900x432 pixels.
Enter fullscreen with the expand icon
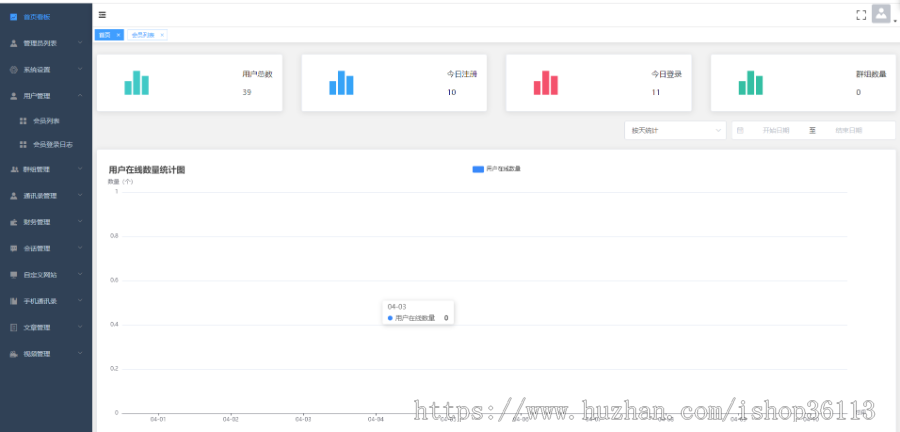click(860, 15)
